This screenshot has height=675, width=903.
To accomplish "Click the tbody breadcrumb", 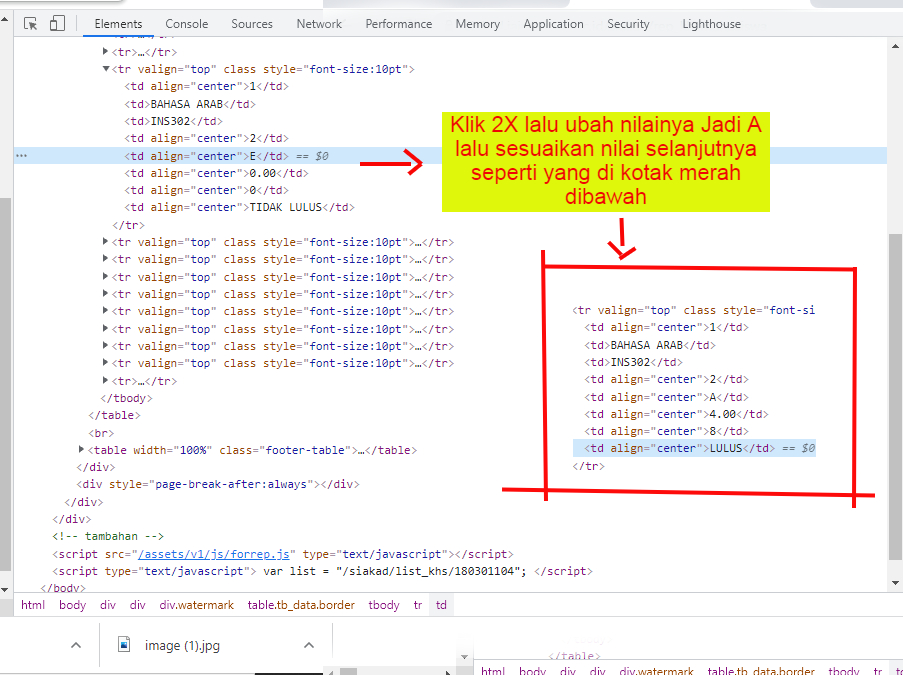I will pyautogui.click(x=384, y=605).
